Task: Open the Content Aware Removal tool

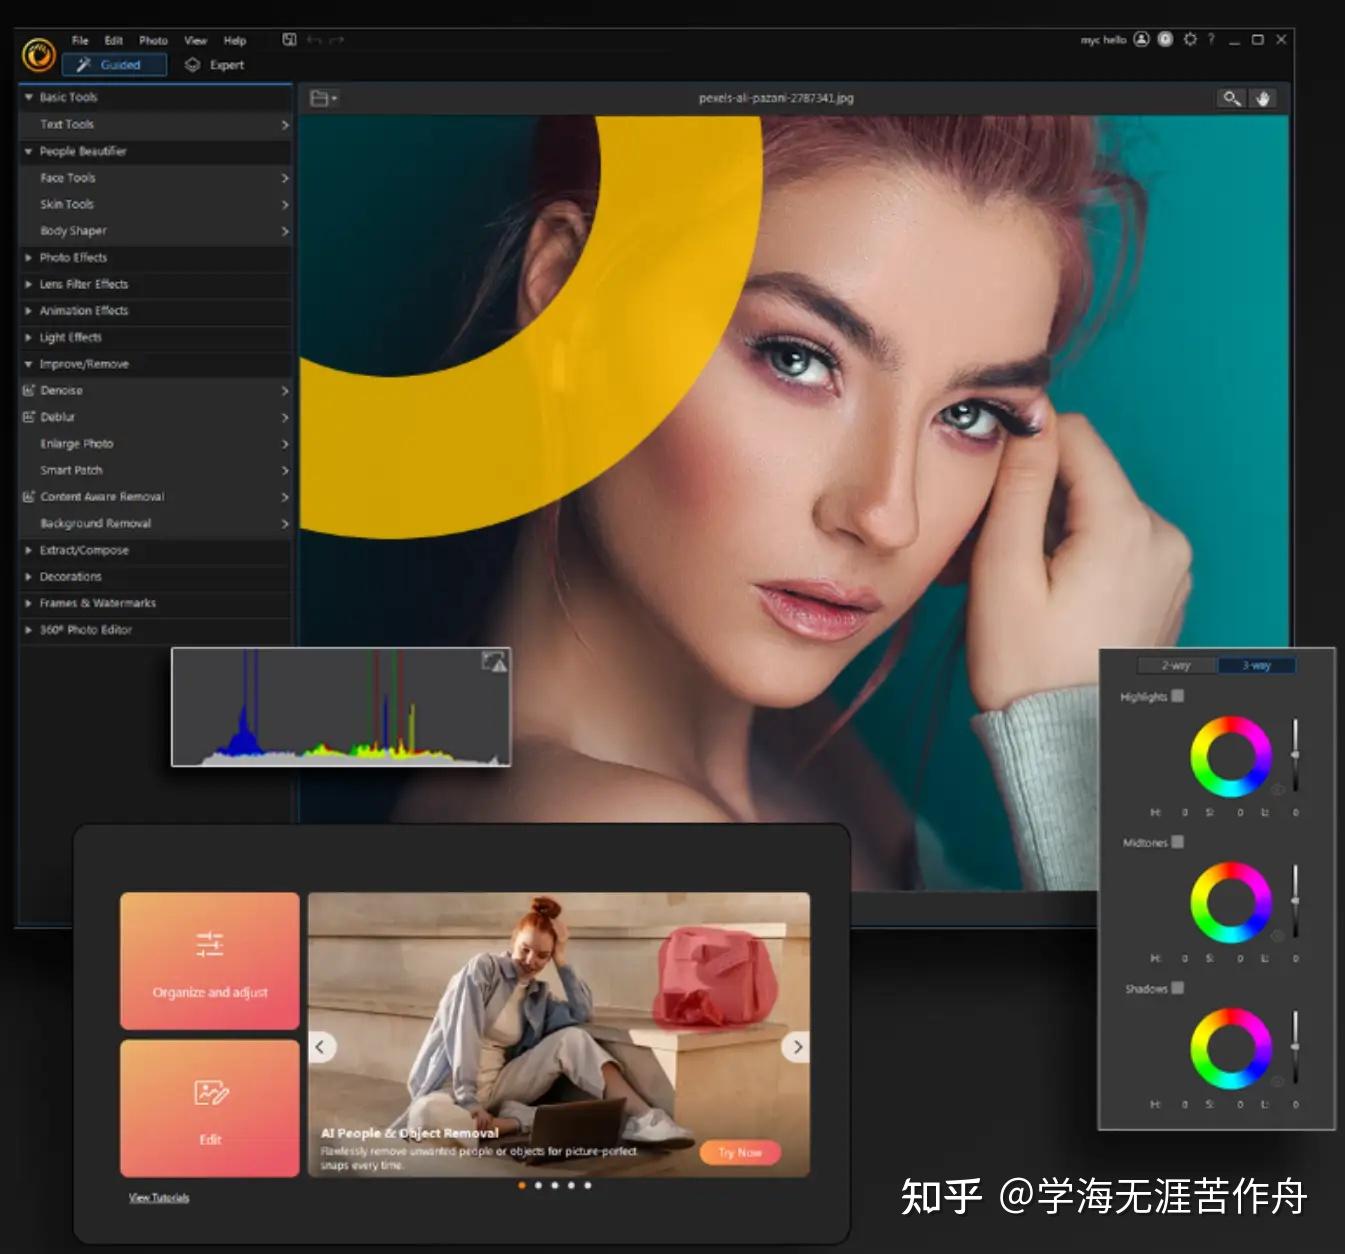Action: (x=102, y=496)
